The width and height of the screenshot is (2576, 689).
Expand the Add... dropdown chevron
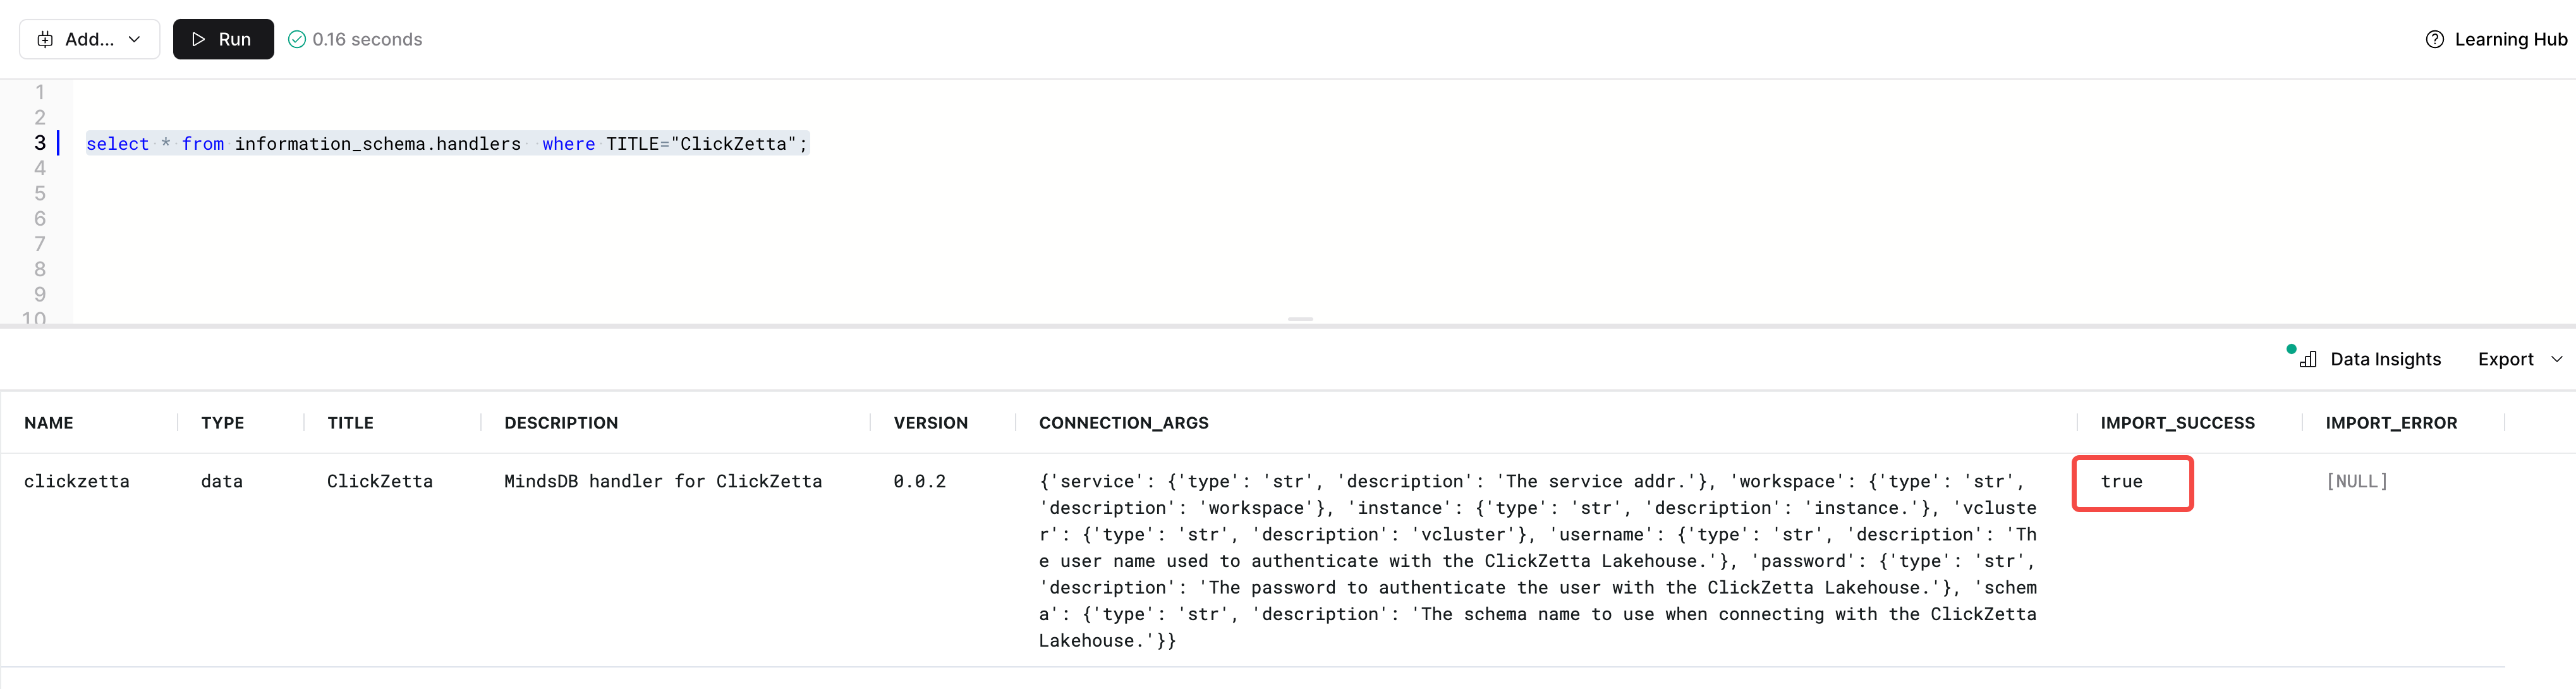point(135,39)
